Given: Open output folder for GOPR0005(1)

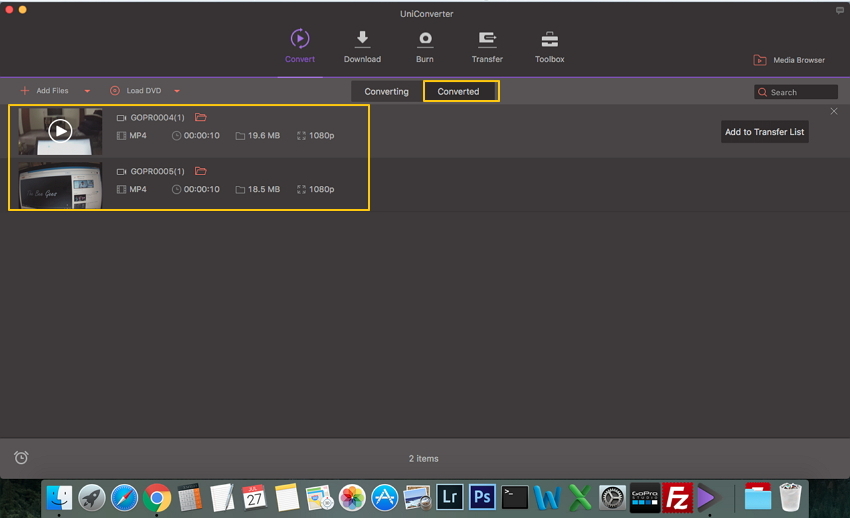Looking at the screenshot, I should pyautogui.click(x=201, y=171).
